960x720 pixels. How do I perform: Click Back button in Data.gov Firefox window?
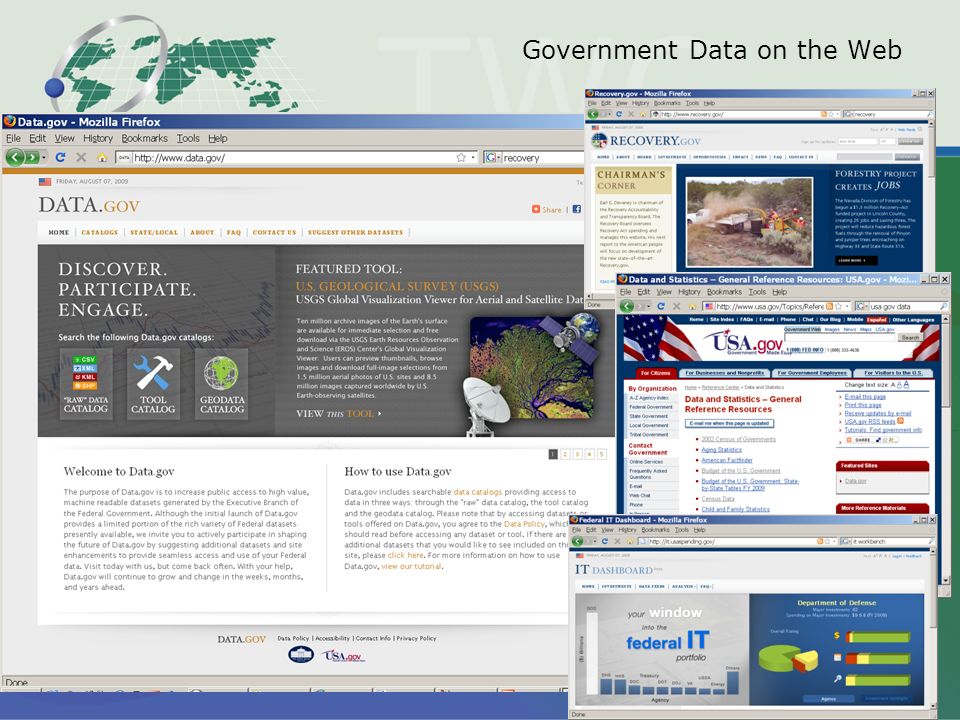click(x=15, y=157)
